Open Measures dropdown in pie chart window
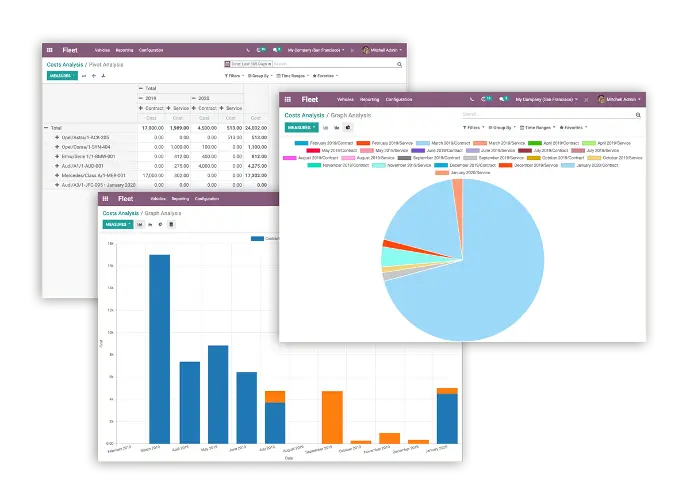690x496 pixels. coord(300,128)
